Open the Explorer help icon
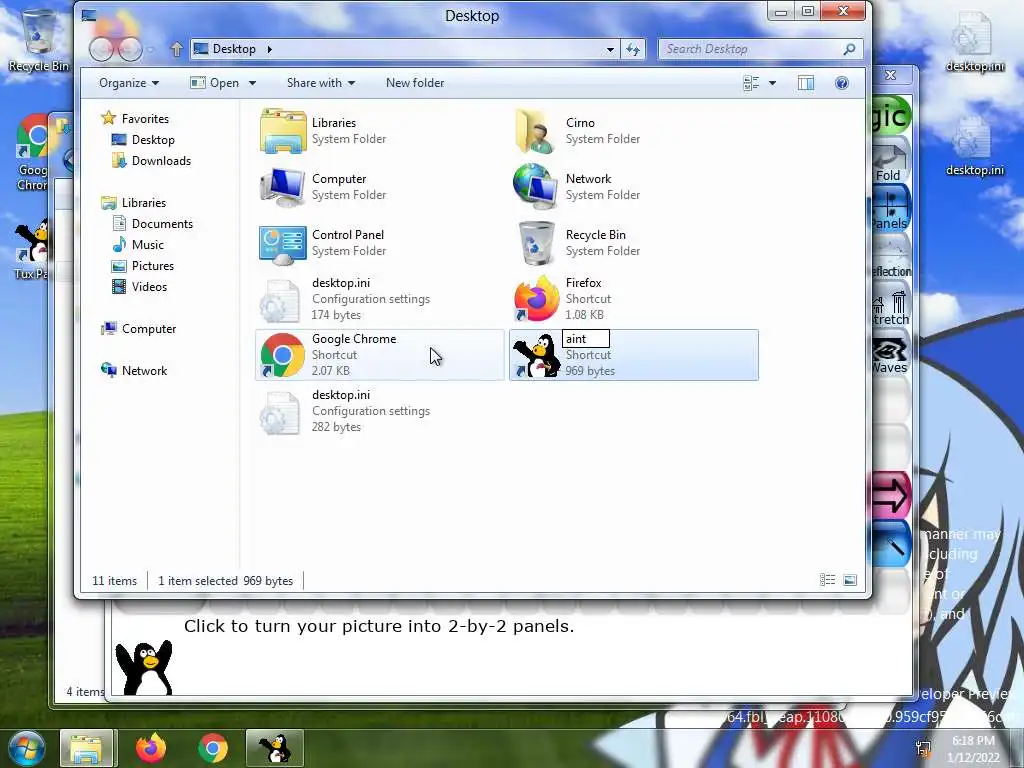 [842, 83]
